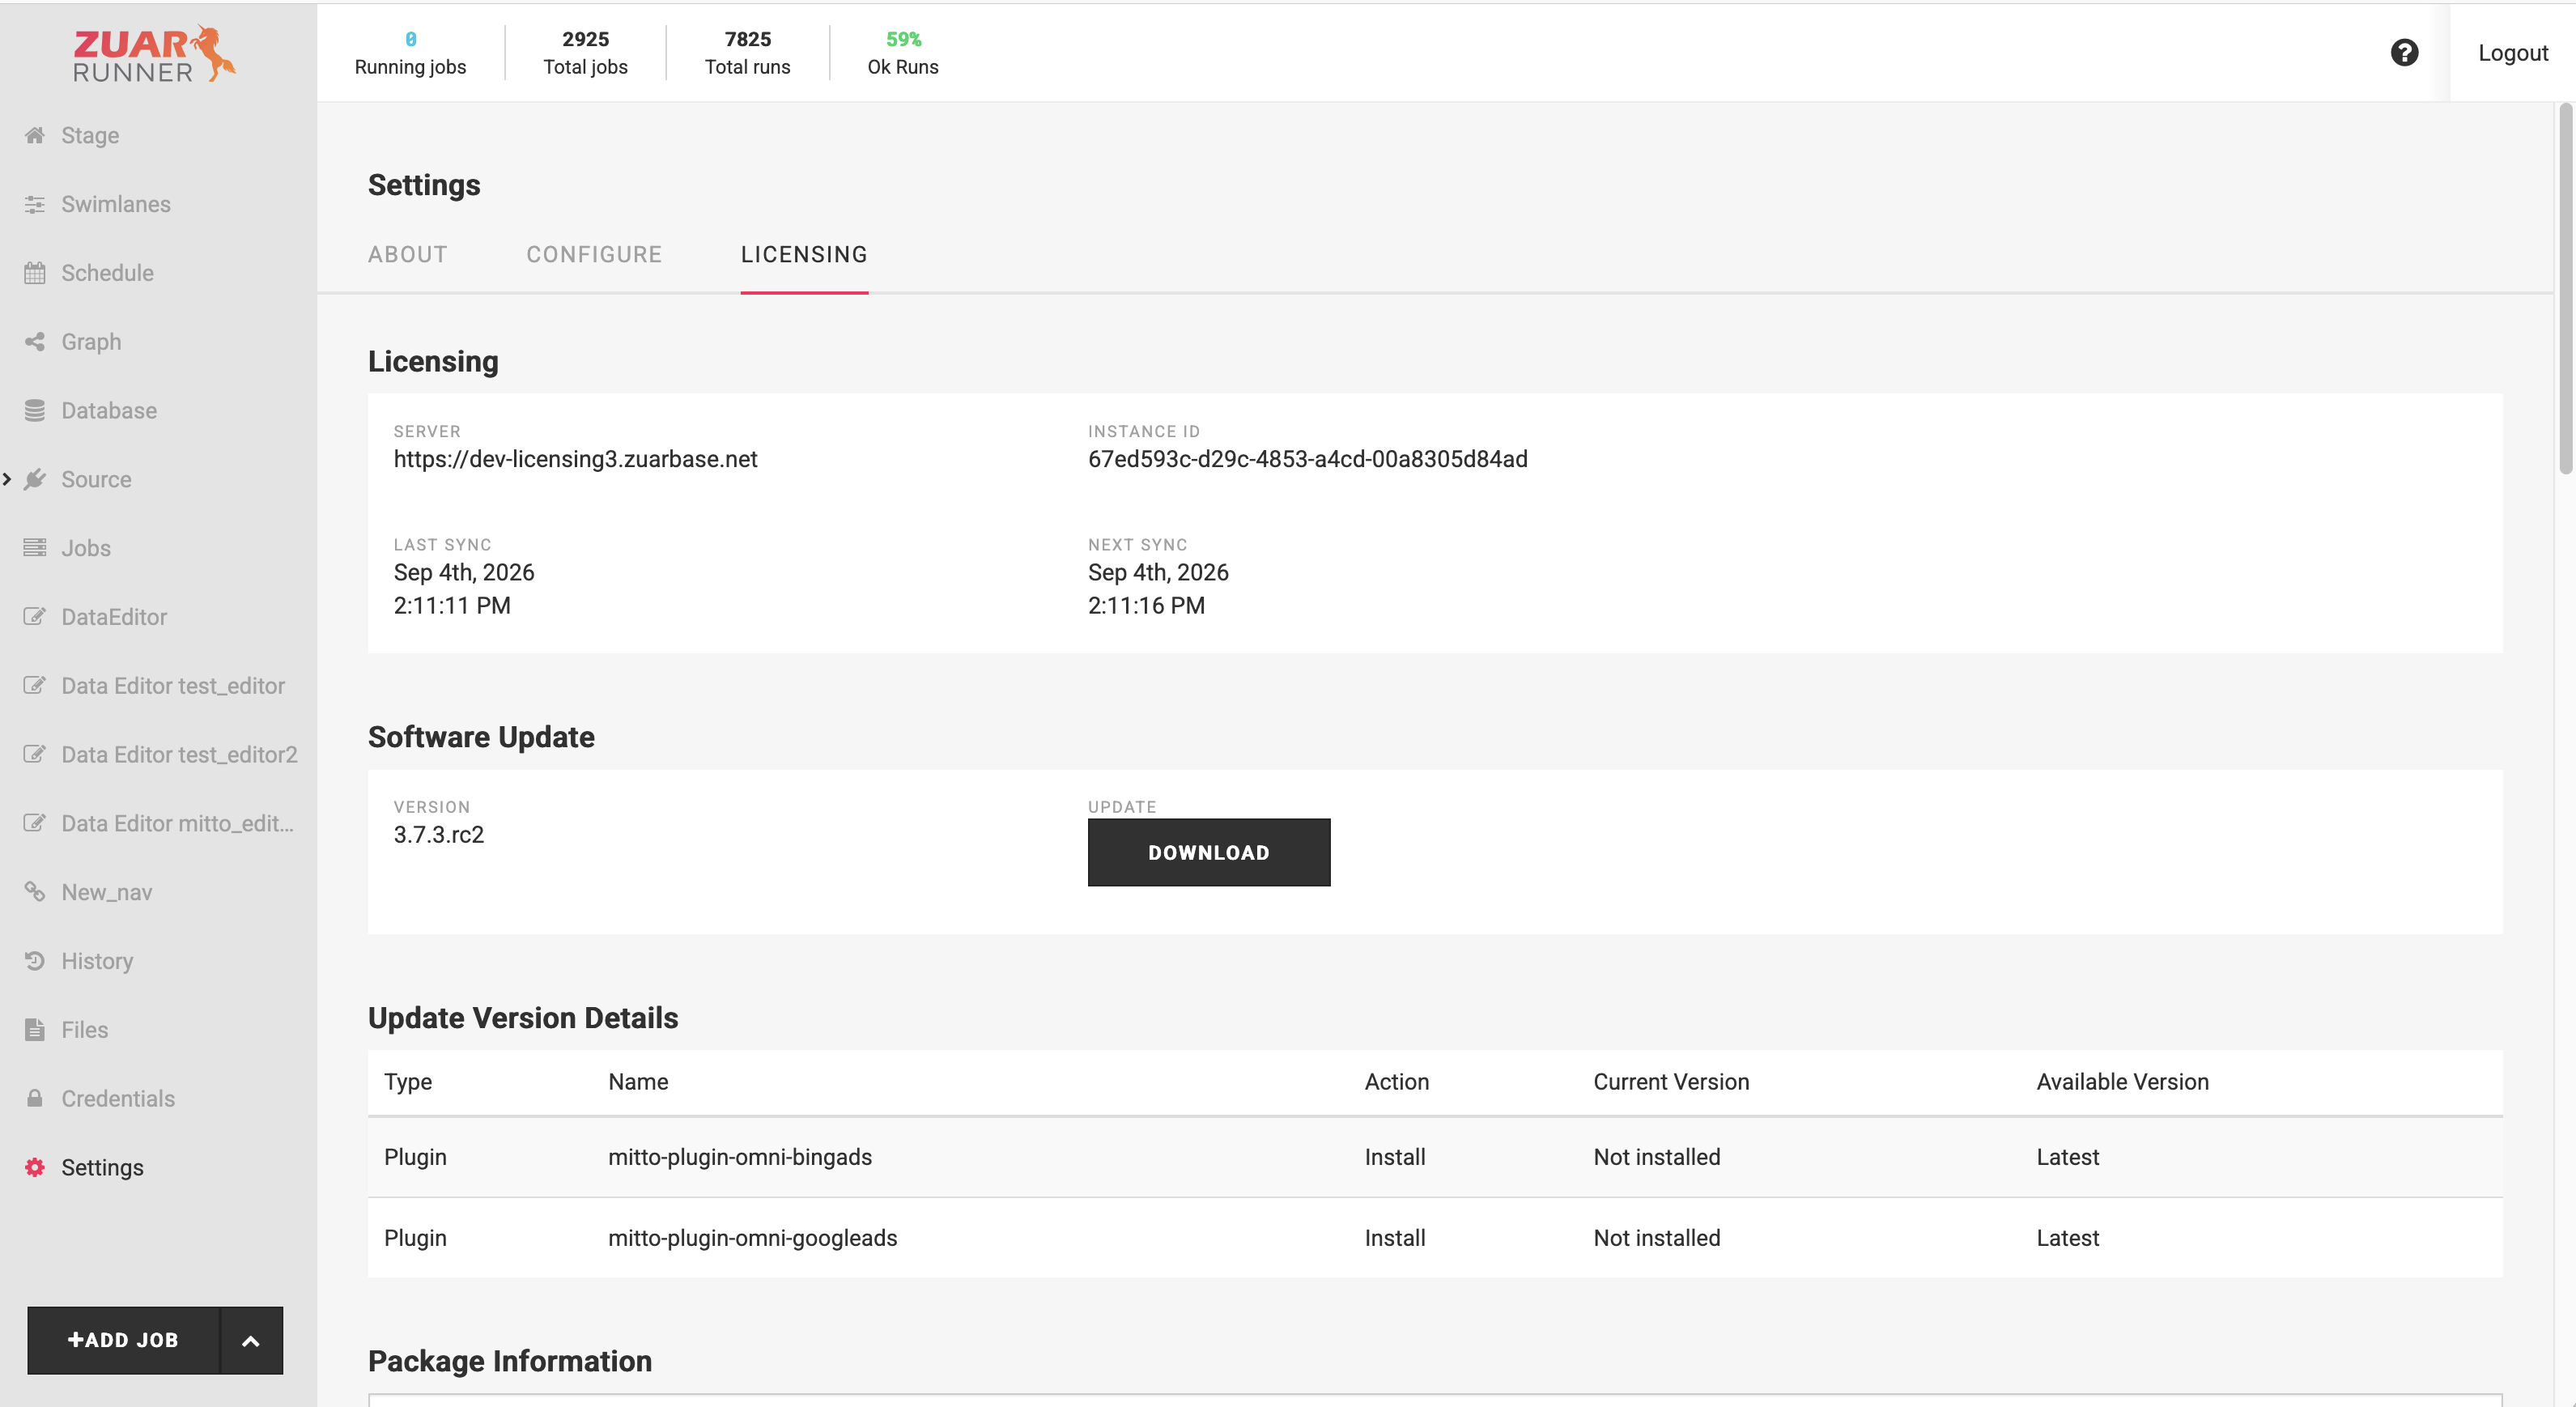Image resolution: width=2576 pixels, height=1407 pixels.
Task: Click Not installed in googleads row
Action: [1656, 1238]
